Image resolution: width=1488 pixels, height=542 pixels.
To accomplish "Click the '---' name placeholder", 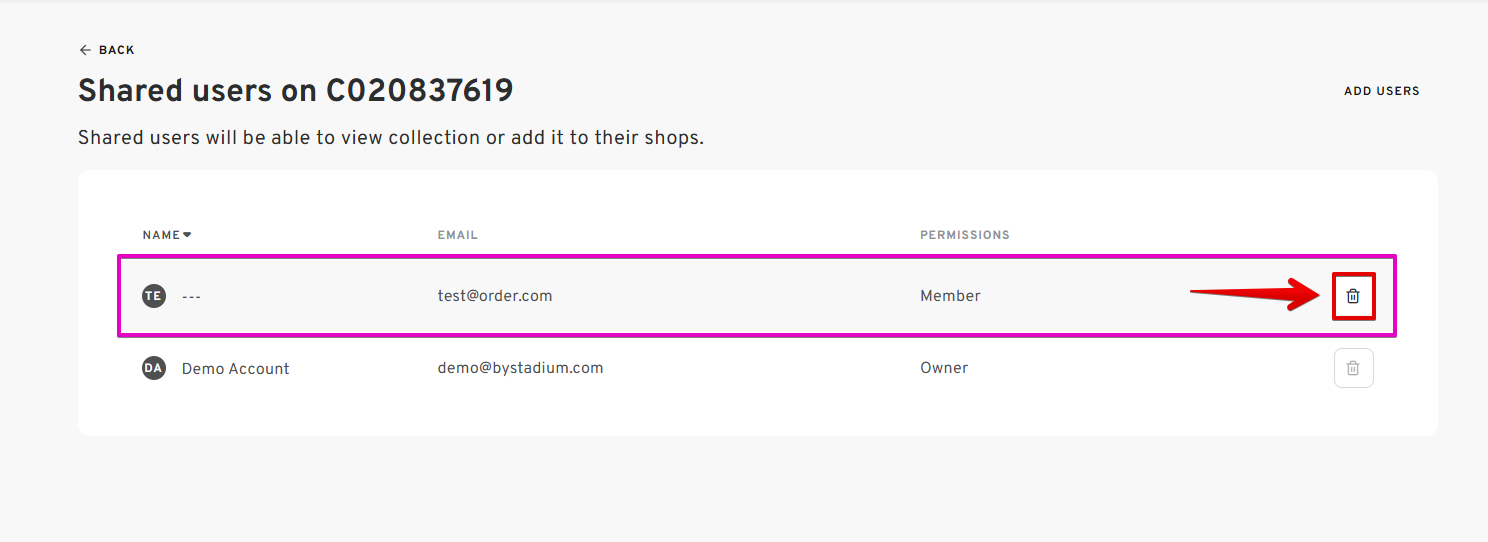I will point(191,296).
